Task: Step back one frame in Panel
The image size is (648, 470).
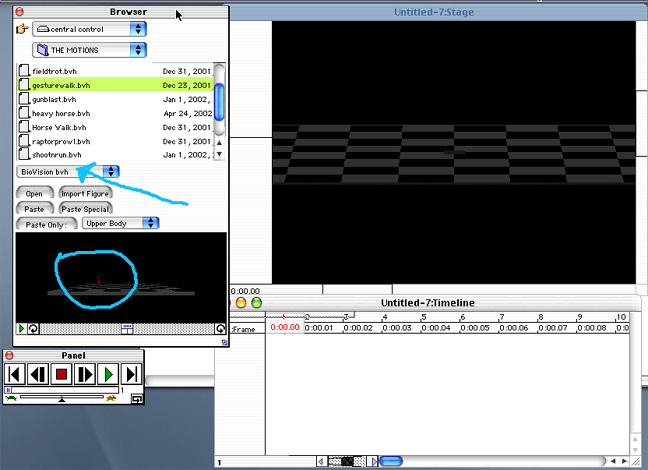Action: [38, 375]
